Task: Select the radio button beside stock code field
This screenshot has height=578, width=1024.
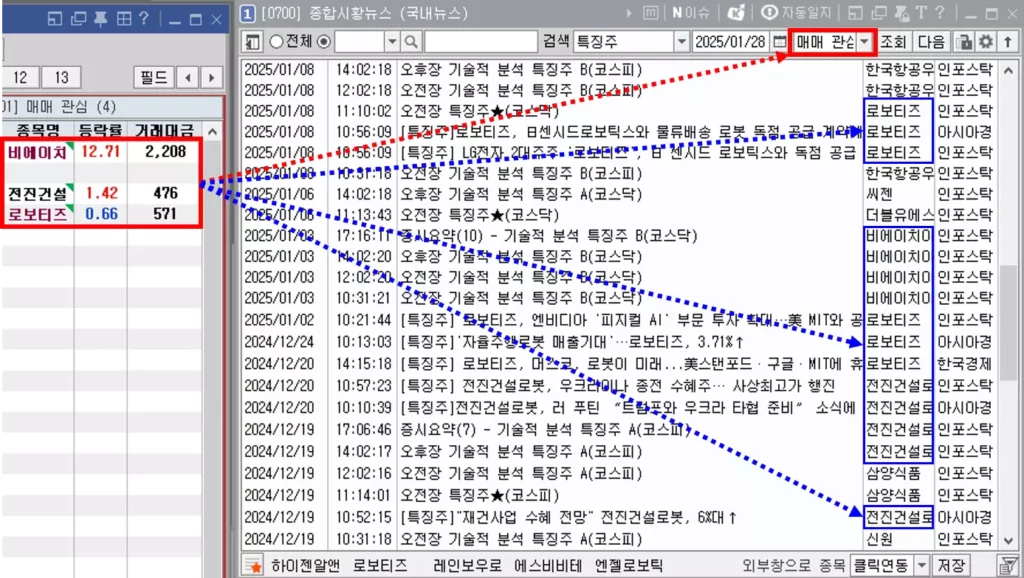Action: pos(324,42)
